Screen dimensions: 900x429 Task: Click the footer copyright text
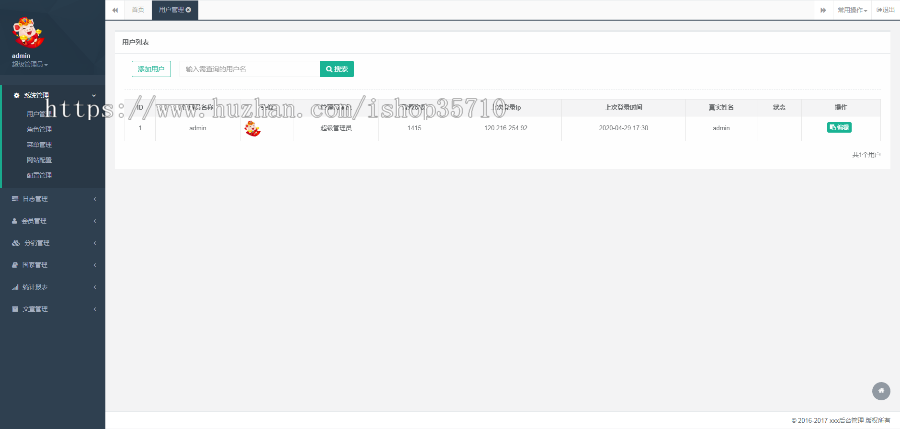coord(841,420)
